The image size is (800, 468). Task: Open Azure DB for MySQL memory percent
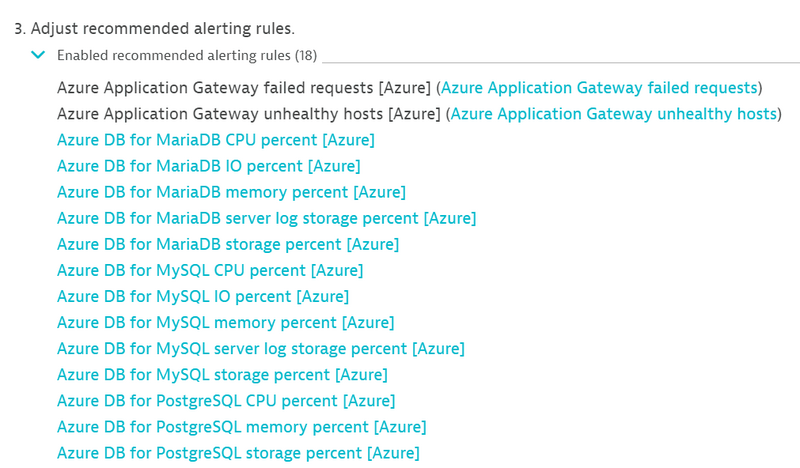tap(225, 322)
